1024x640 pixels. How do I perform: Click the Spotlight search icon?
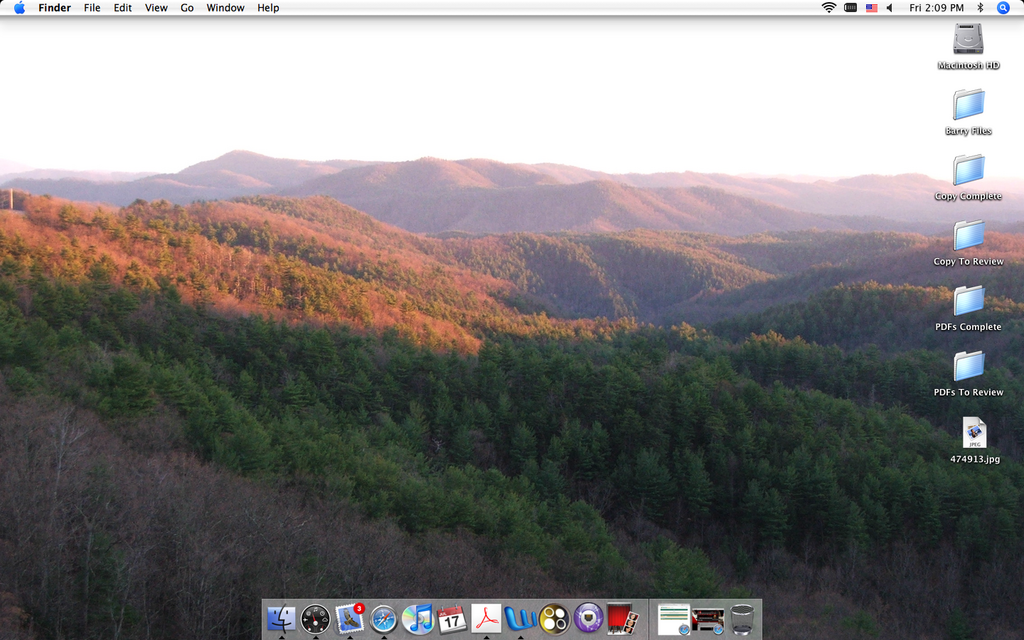(1003, 8)
